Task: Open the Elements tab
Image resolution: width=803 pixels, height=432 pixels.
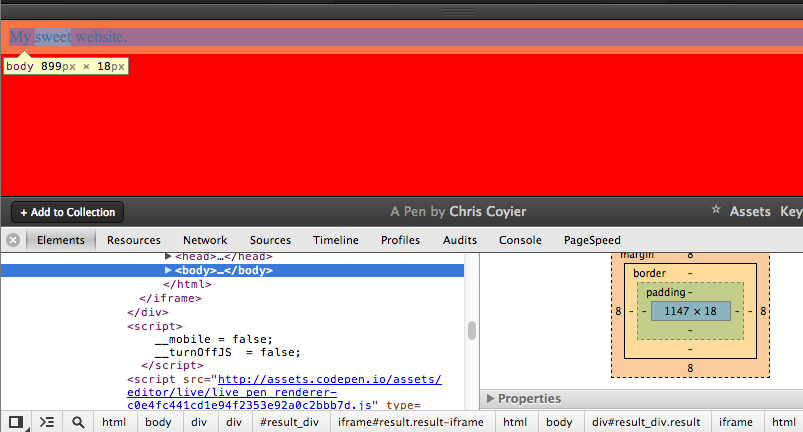Action: [x=60, y=240]
